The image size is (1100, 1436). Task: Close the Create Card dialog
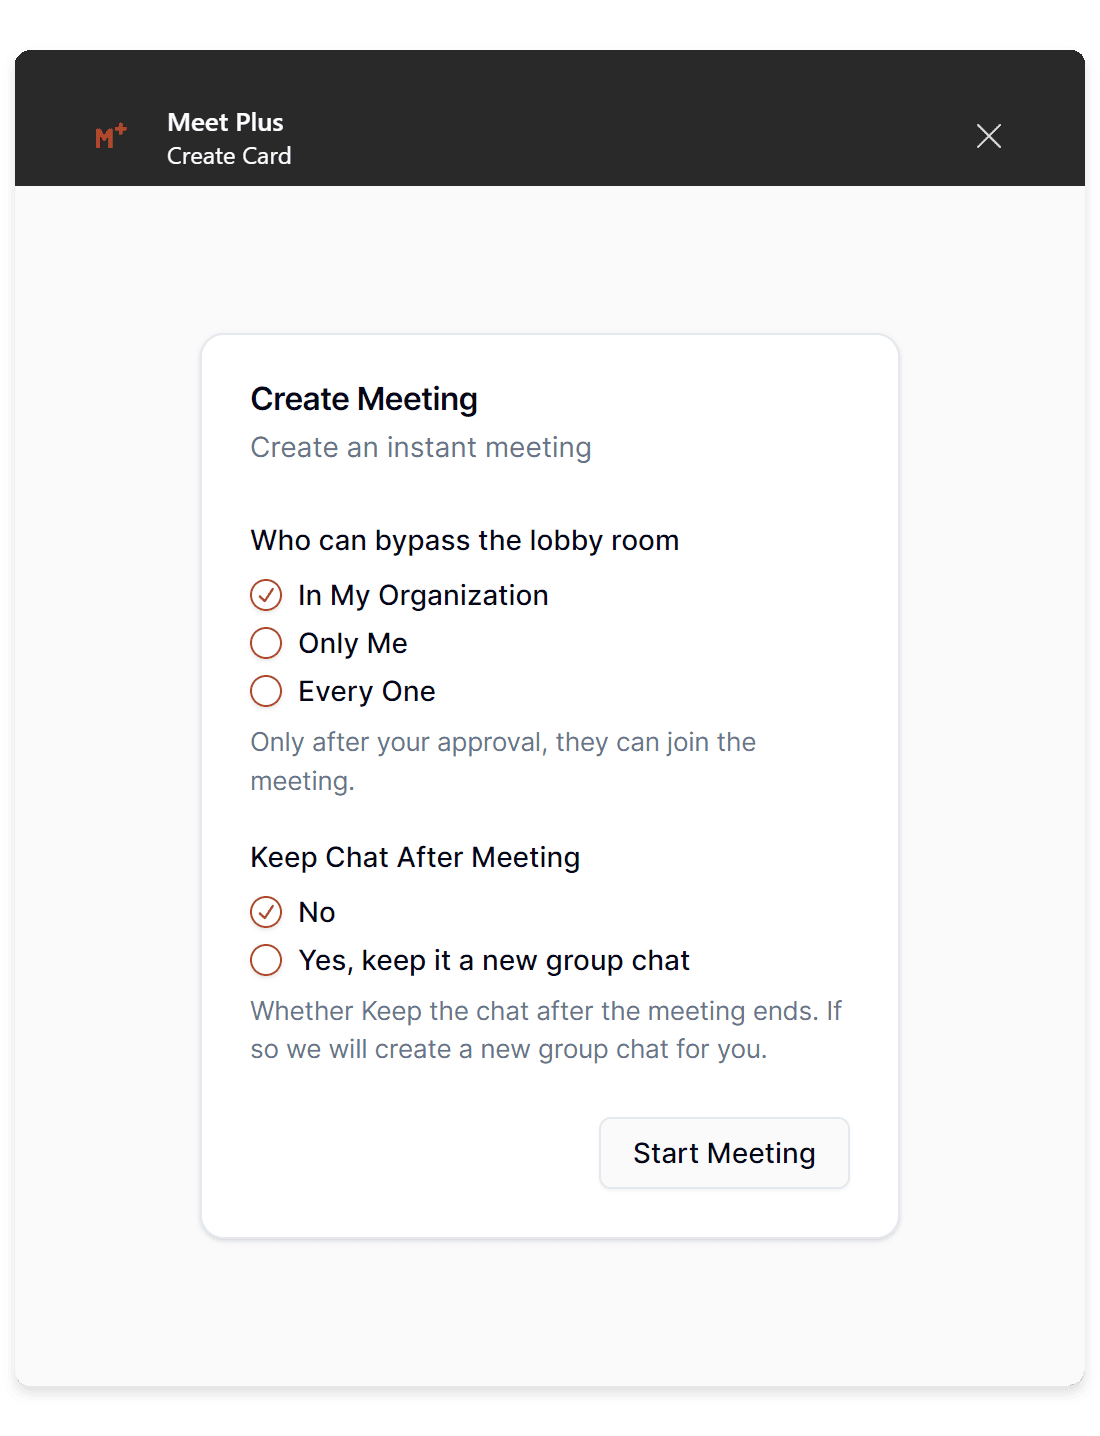coord(988,136)
